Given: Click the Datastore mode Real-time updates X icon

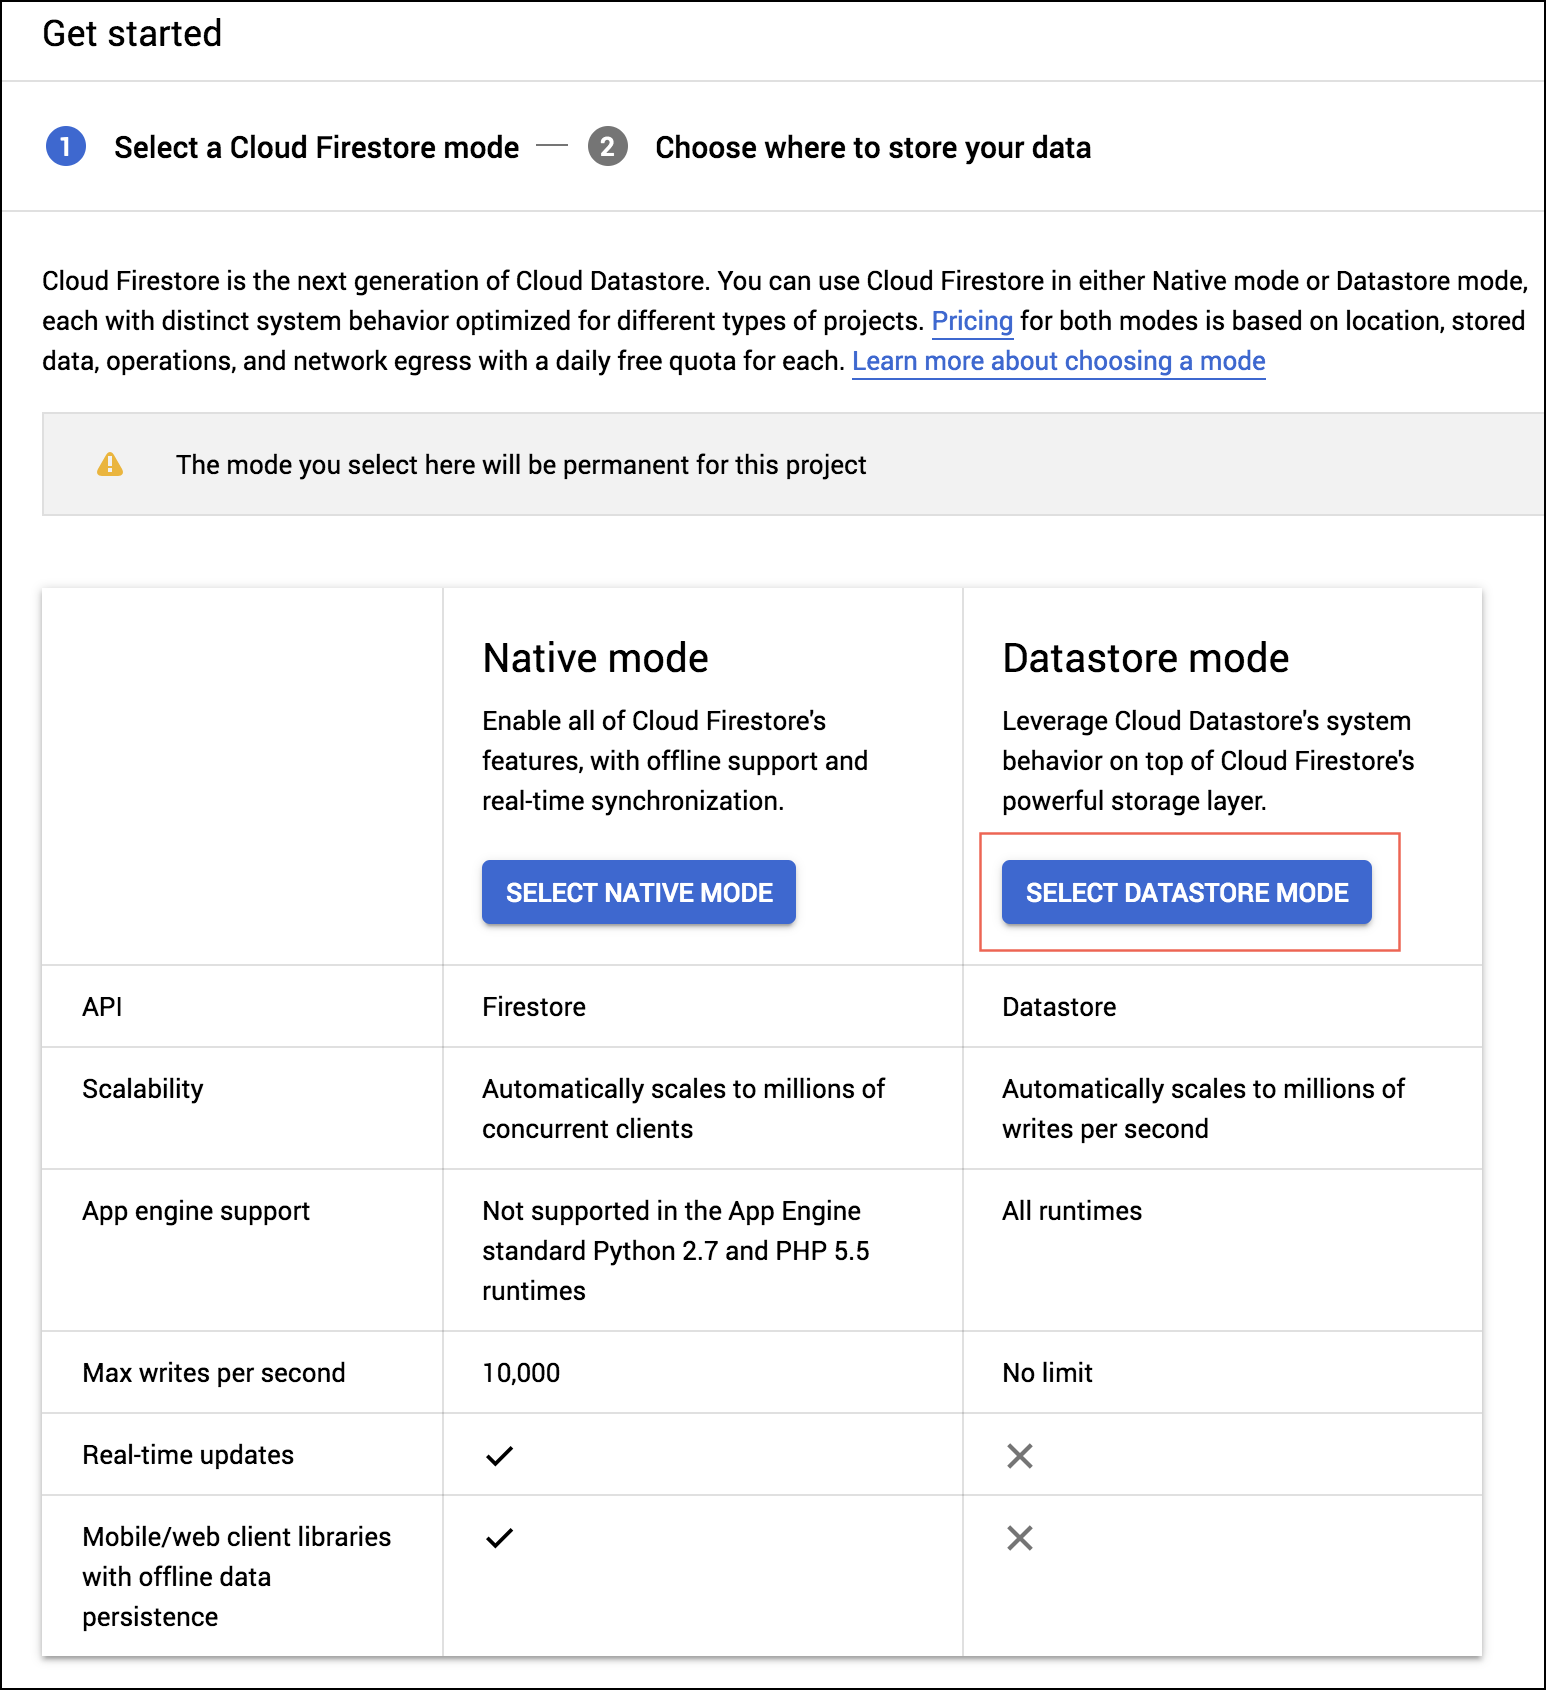Looking at the screenshot, I should [x=1019, y=1456].
